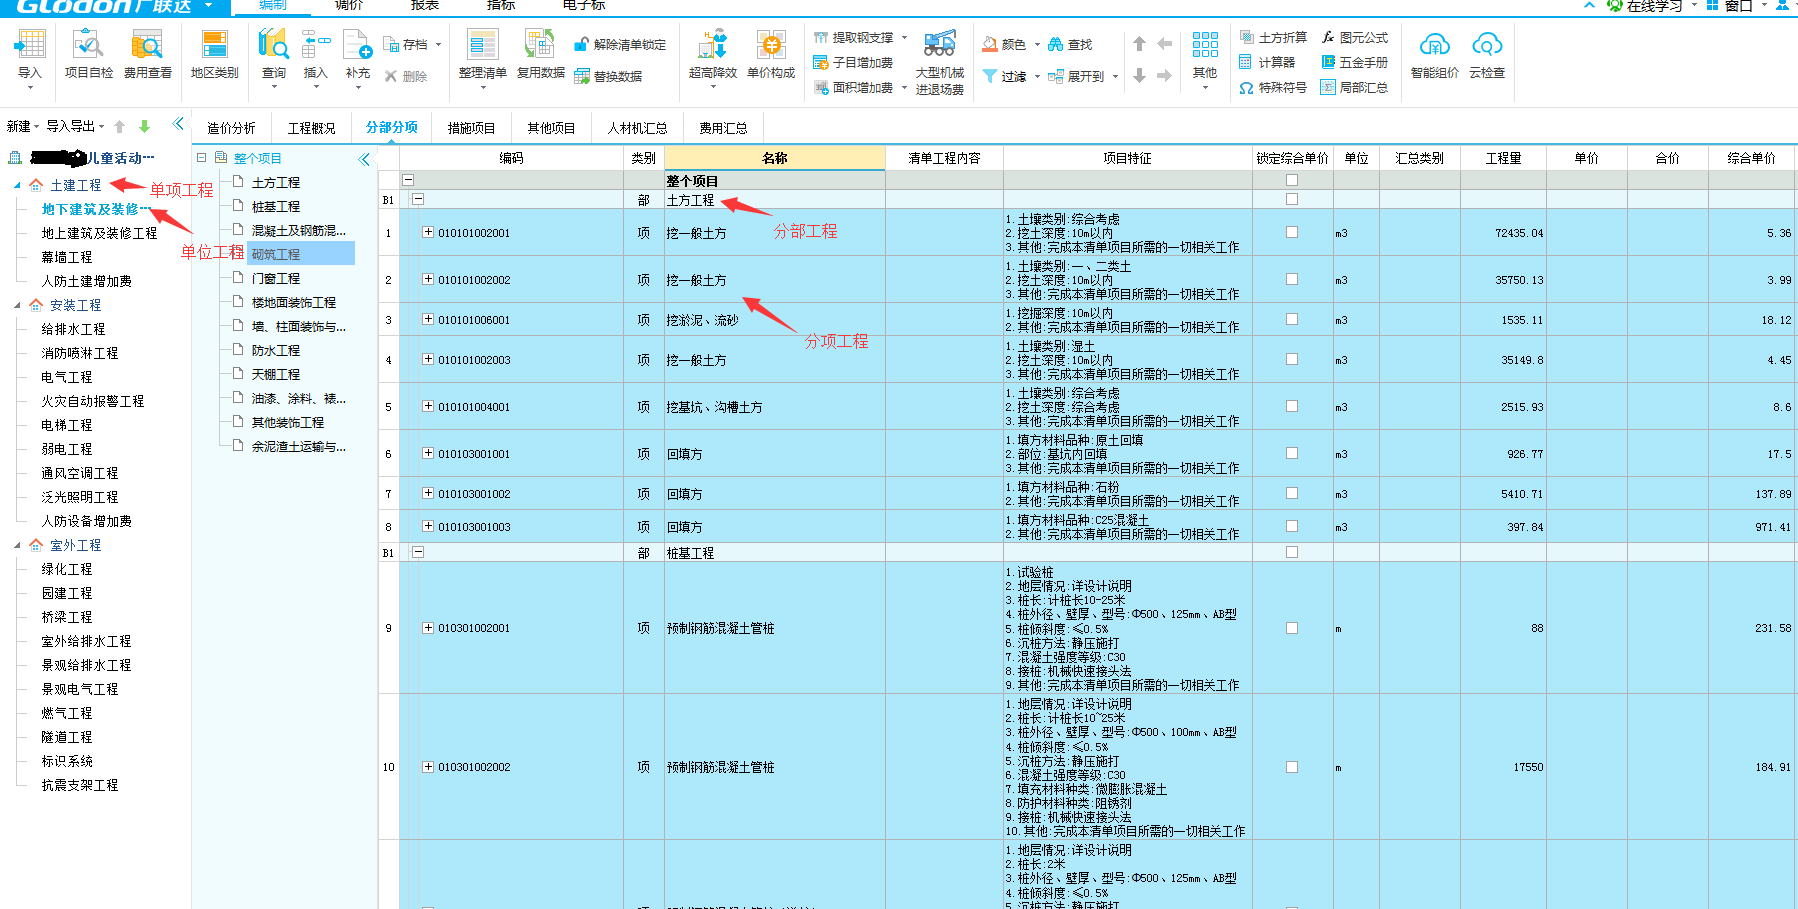Open the 导入导出 dropdown
Screen dimensions: 1798x909
point(75,126)
